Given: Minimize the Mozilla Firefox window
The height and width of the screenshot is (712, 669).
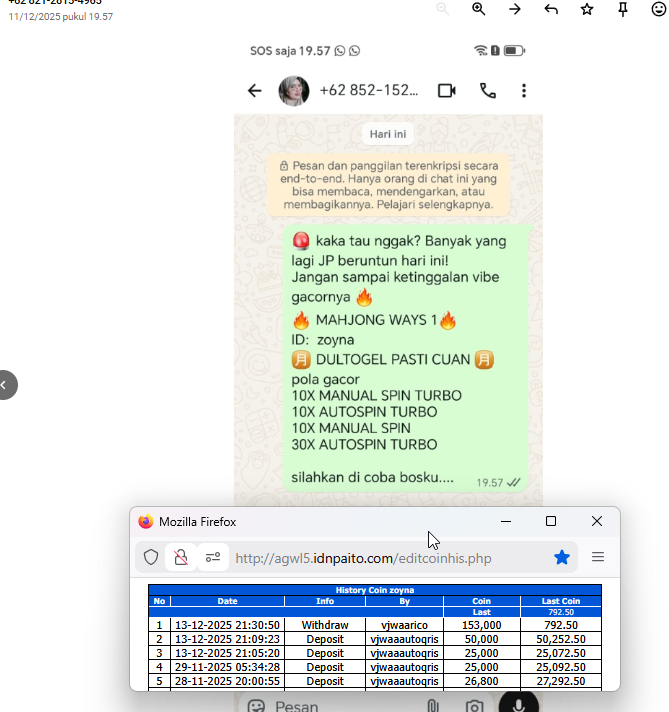Looking at the screenshot, I should [506, 521].
